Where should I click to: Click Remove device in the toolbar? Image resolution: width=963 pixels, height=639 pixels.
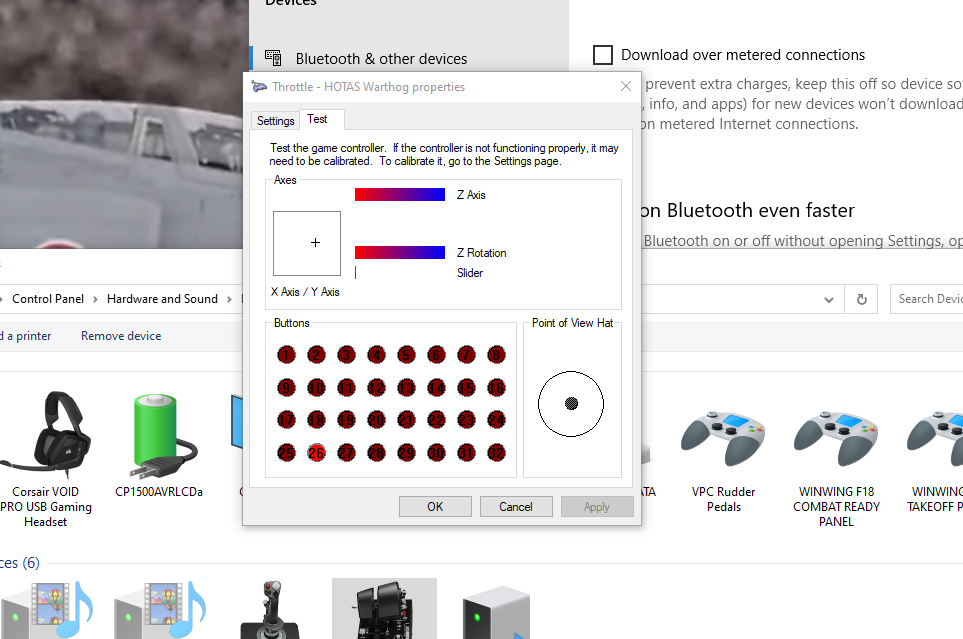[x=121, y=336]
